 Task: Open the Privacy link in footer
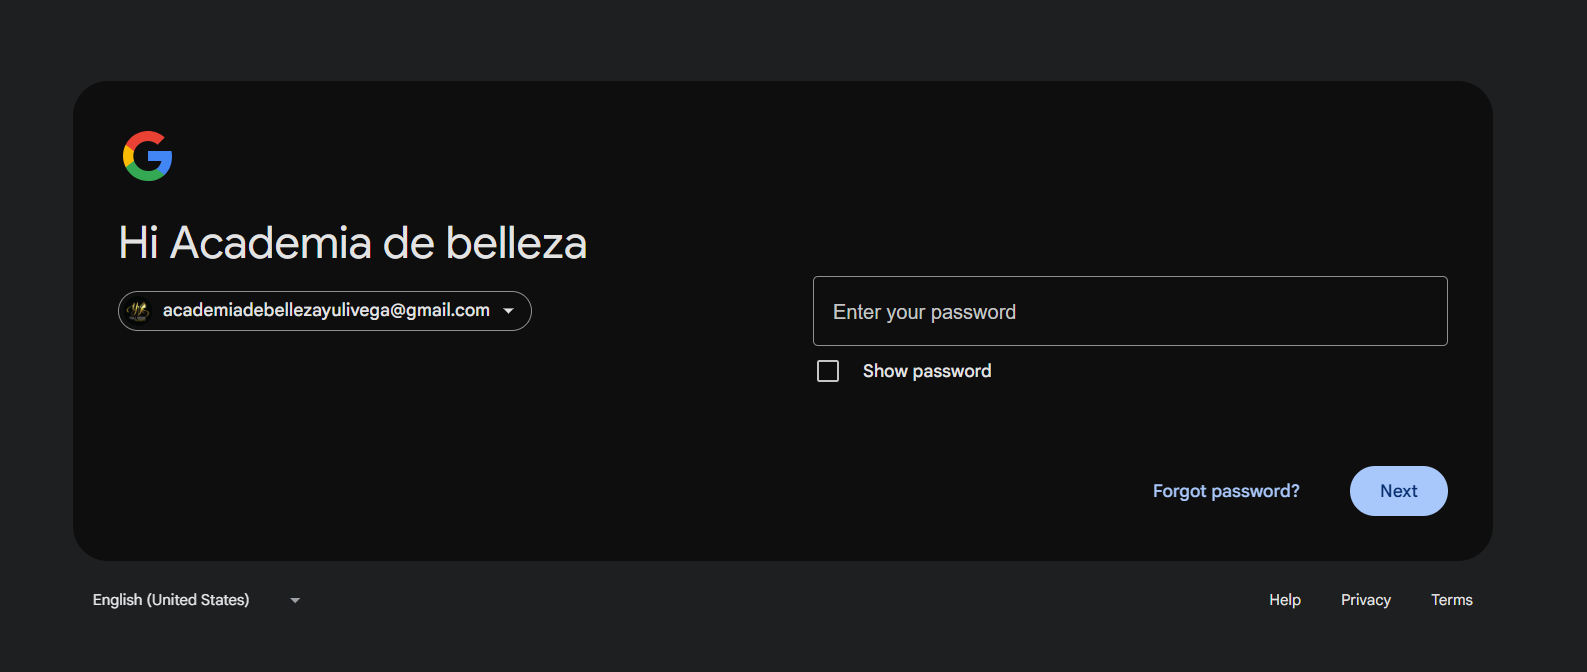(1366, 600)
